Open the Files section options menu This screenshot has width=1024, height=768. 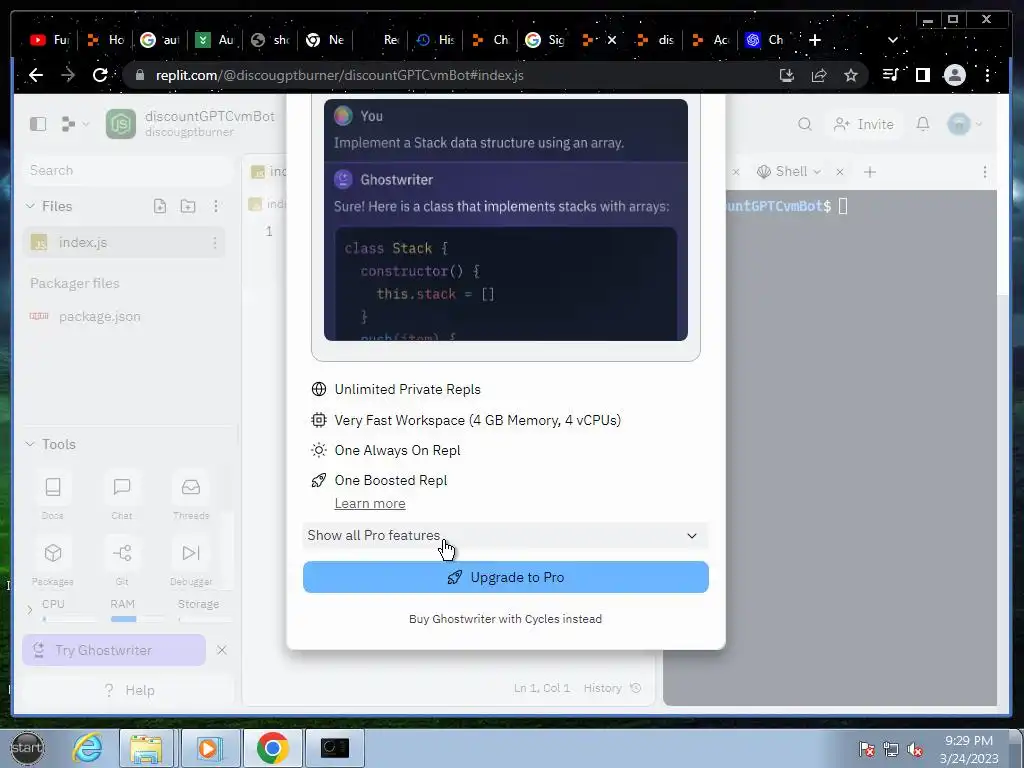coord(216,206)
